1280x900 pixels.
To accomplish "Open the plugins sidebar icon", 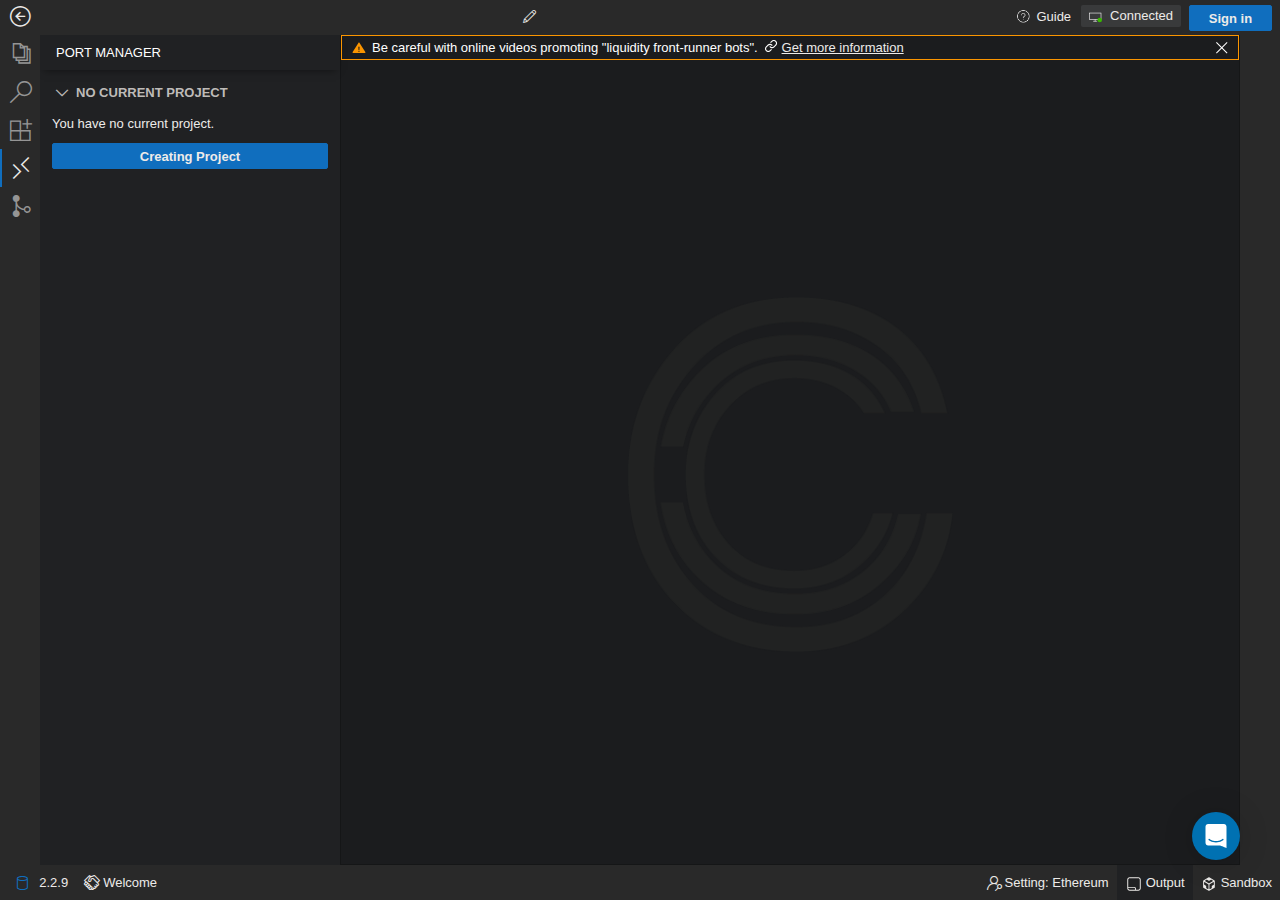I will 20,130.
